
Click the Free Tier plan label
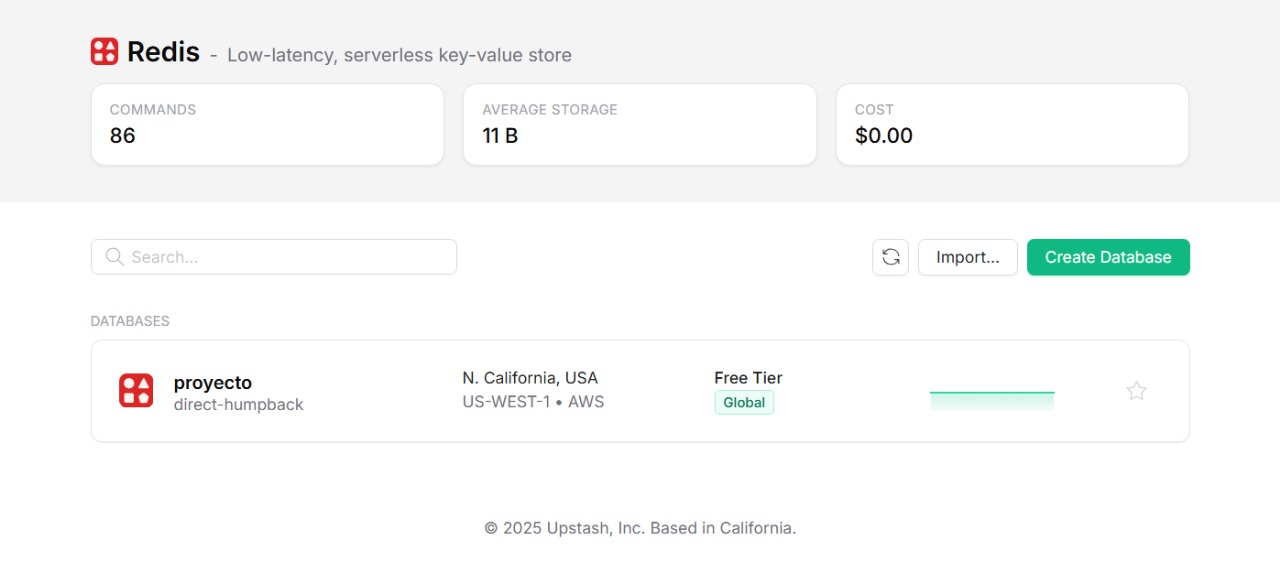[x=748, y=378]
